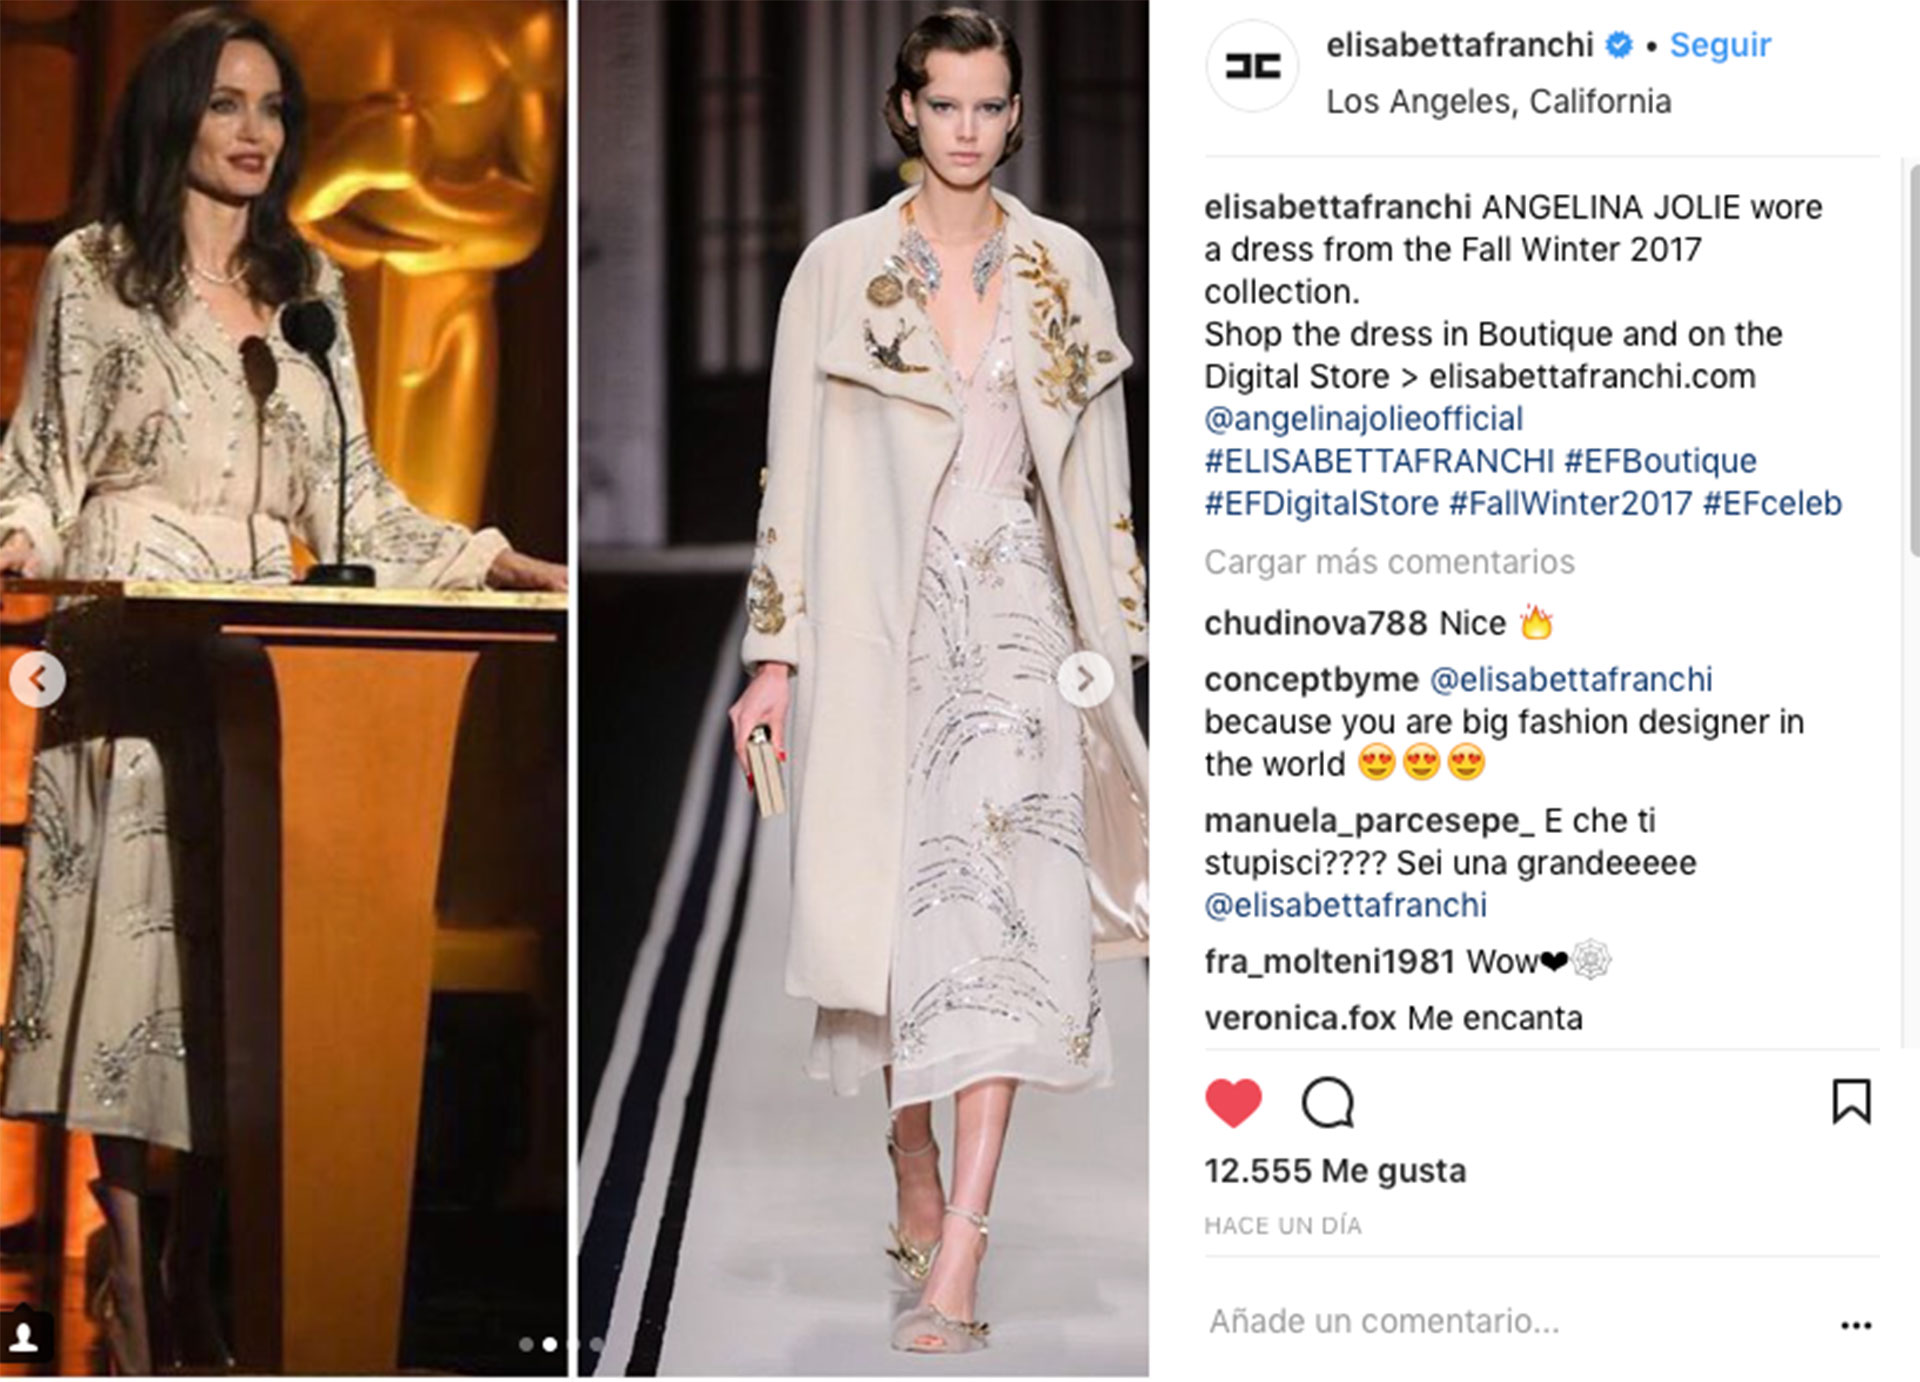
Task: Open the chudinova788 commenter profile
Action: tap(1315, 623)
